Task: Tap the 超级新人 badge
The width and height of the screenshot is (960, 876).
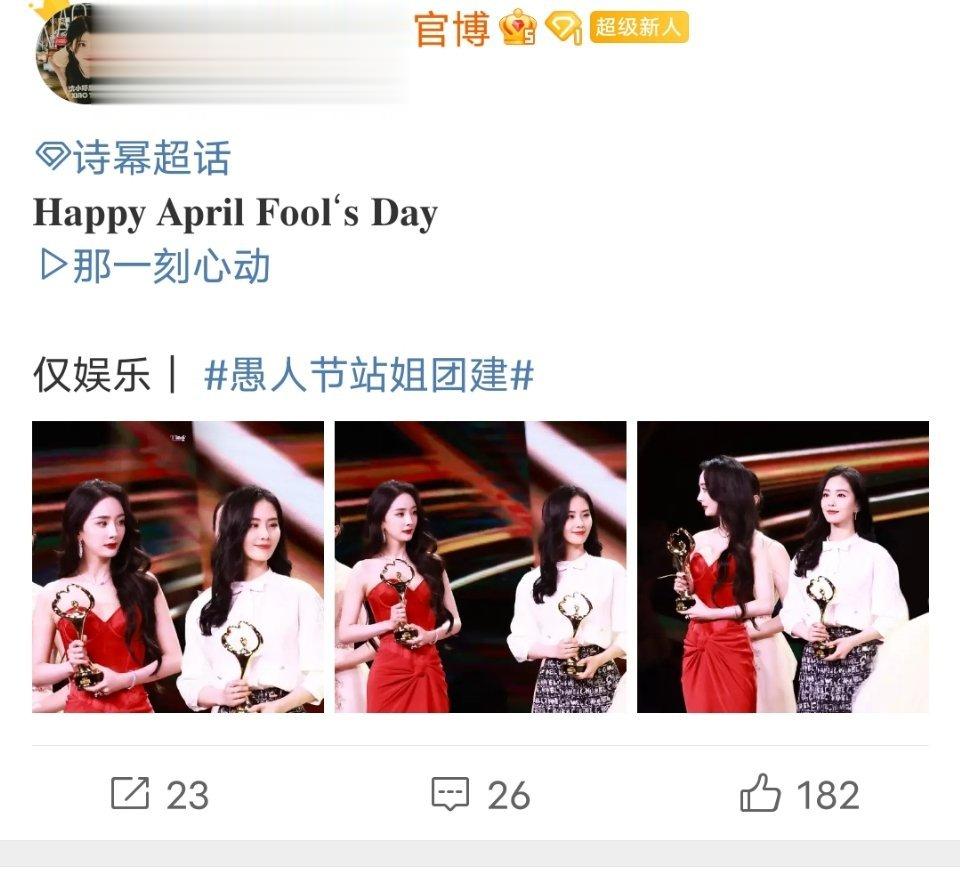Action: tap(639, 28)
